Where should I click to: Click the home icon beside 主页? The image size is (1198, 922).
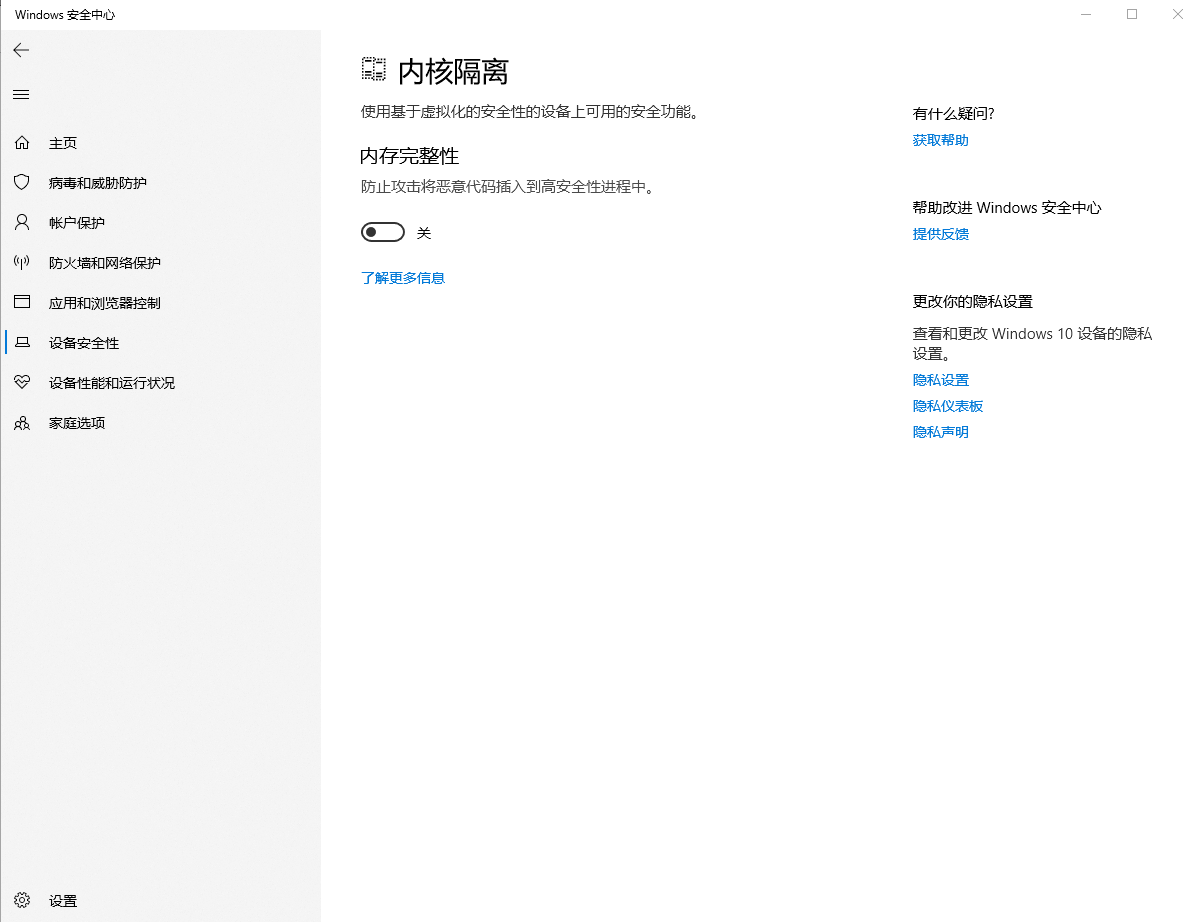coord(22,143)
